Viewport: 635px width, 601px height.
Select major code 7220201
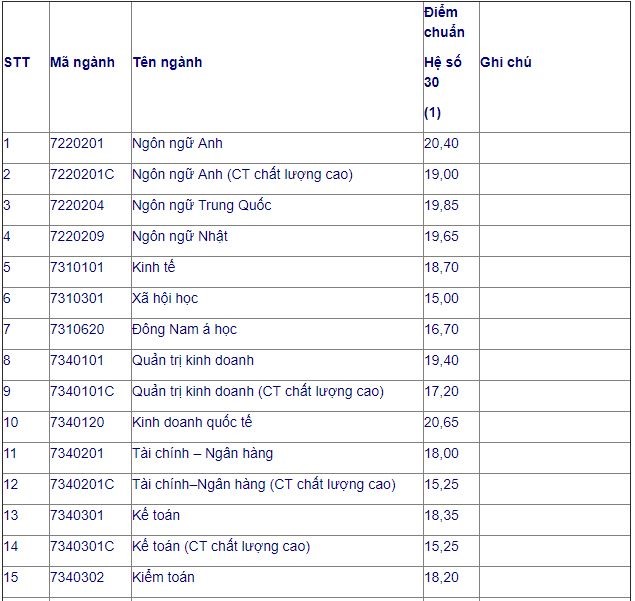77,143
